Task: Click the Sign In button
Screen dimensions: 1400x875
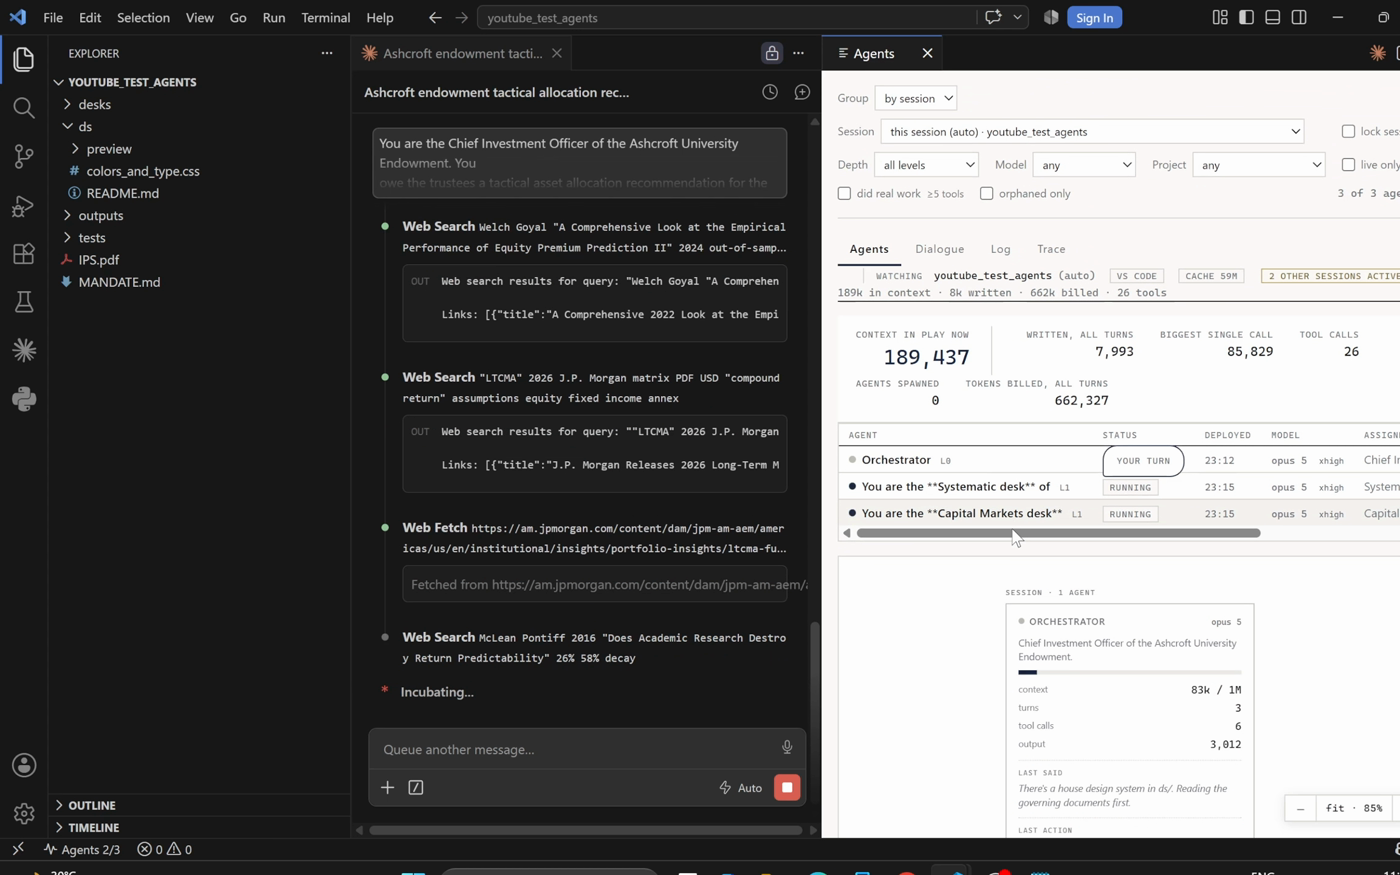Action: 1094,17
